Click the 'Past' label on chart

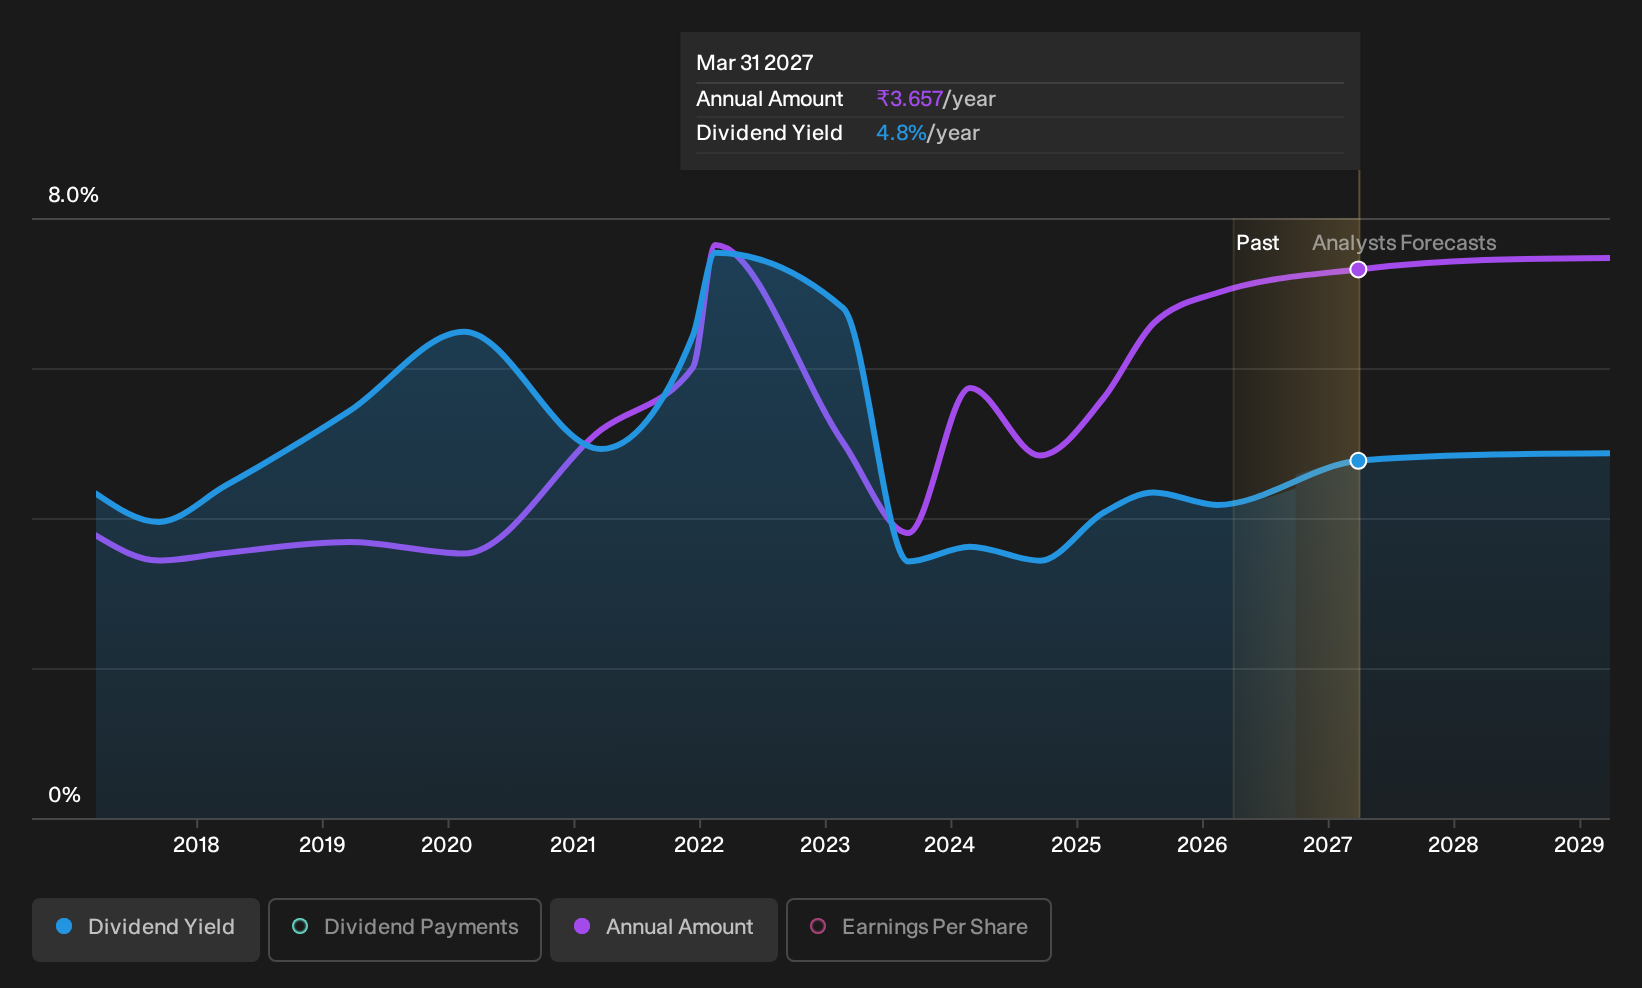pyautogui.click(x=1257, y=243)
